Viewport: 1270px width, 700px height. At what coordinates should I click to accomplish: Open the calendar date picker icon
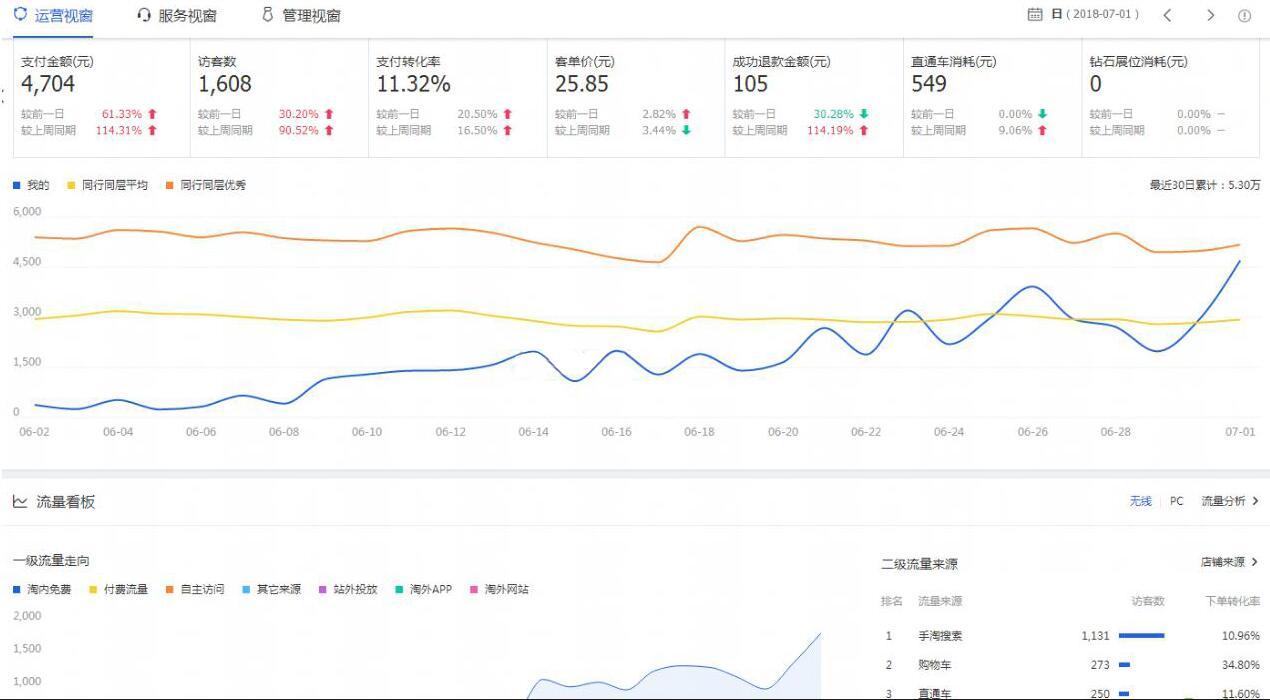(x=1035, y=15)
